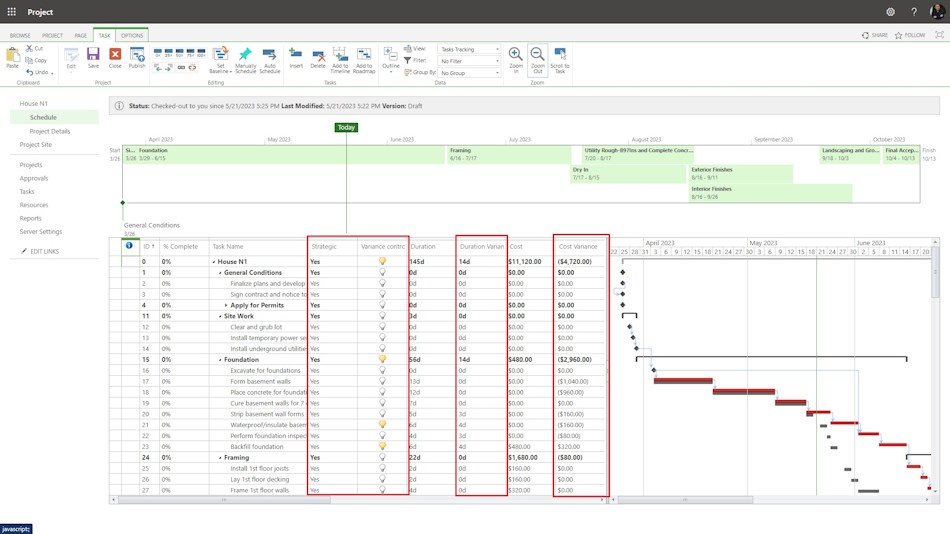Image resolution: width=950 pixels, height=534 pixels.
Task: Open Server Settings from the sidebar
Action: click(41, 232)
